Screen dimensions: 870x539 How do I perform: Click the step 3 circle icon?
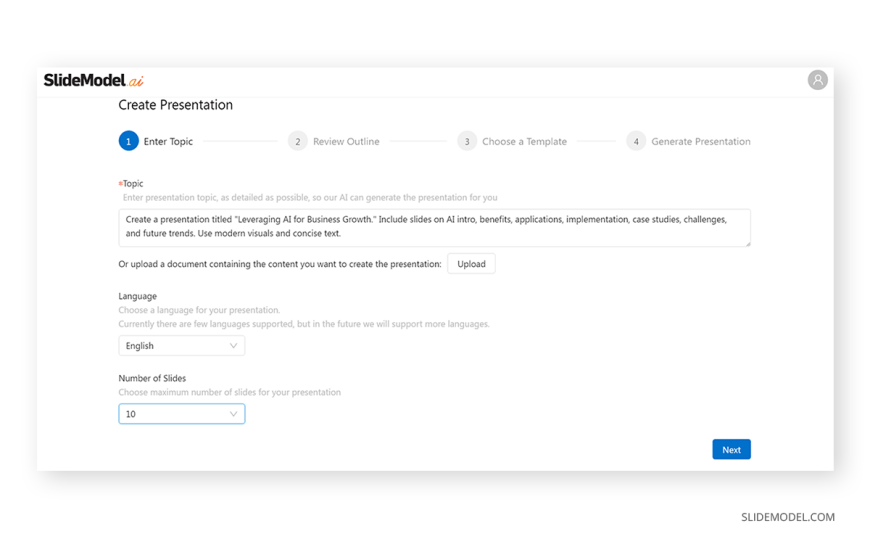point(467,141)
